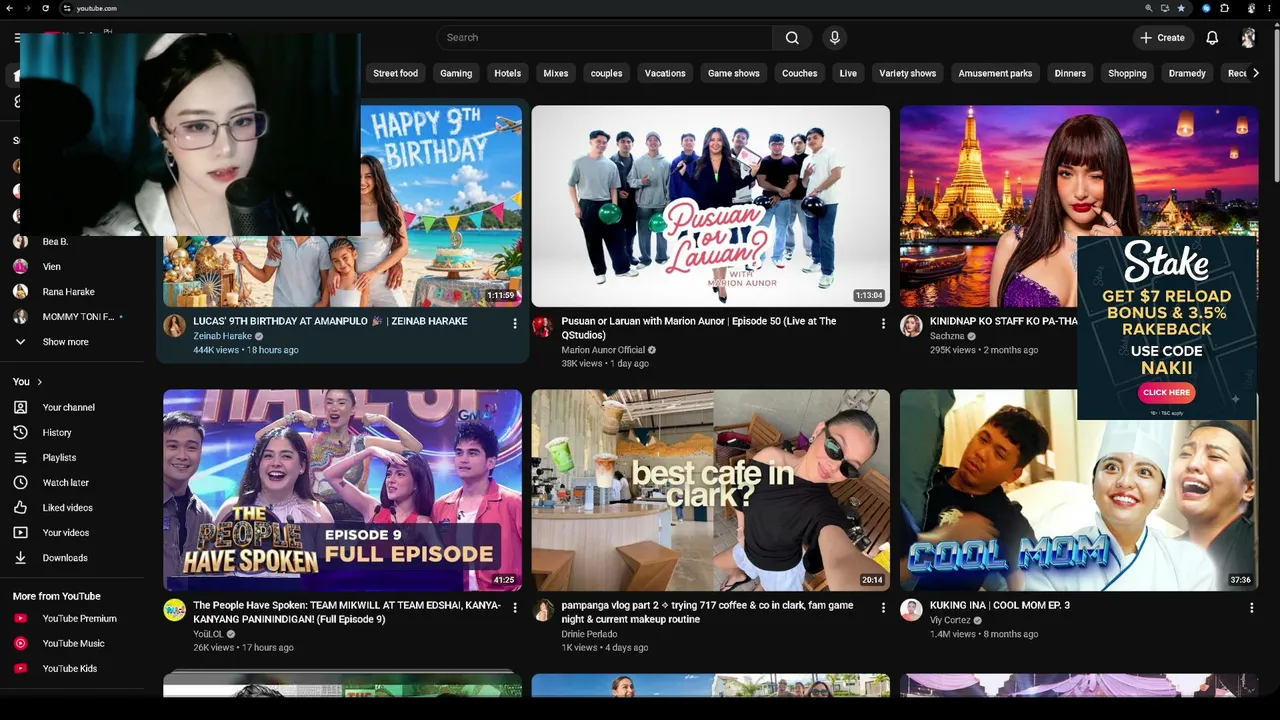Viewport: 1280px width, 720px height.
Task: Select the Gaming chip
Action: 456,73
